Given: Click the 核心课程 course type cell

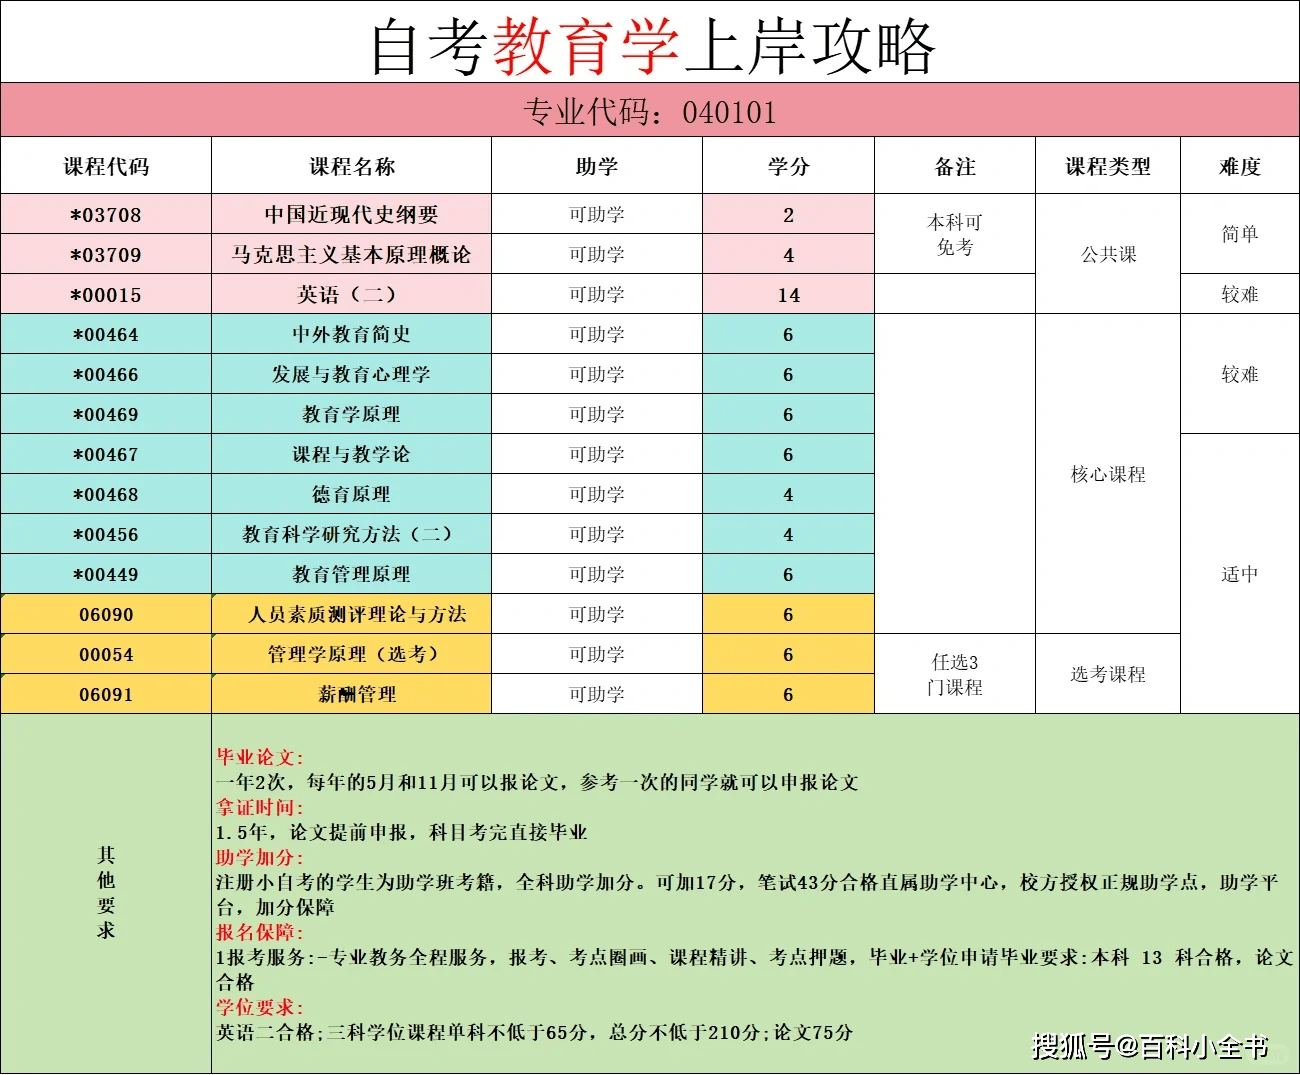Looking at the screenshot, I should (1108, 474).
